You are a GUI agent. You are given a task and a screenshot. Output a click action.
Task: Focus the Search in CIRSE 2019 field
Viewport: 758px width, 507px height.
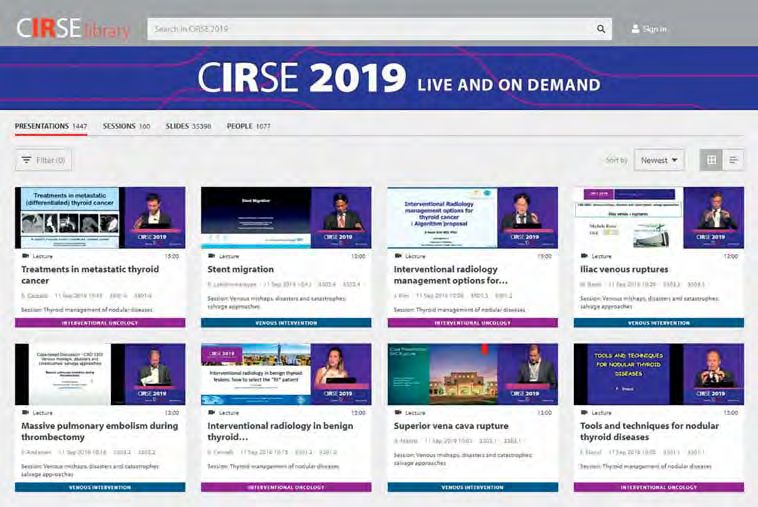coord(379,29)
